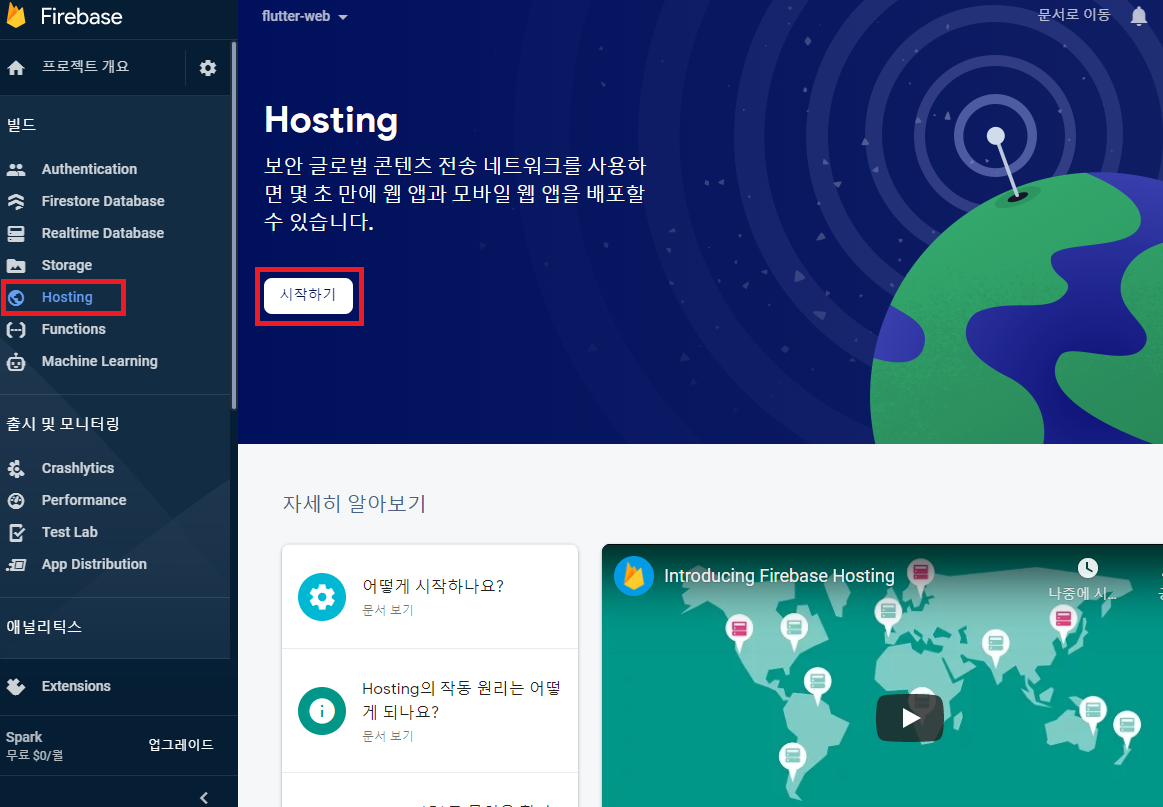The image size is (1163, 807).
Task: Click the home icon beside 프로젝트 개요
Action: coord(16,68)
